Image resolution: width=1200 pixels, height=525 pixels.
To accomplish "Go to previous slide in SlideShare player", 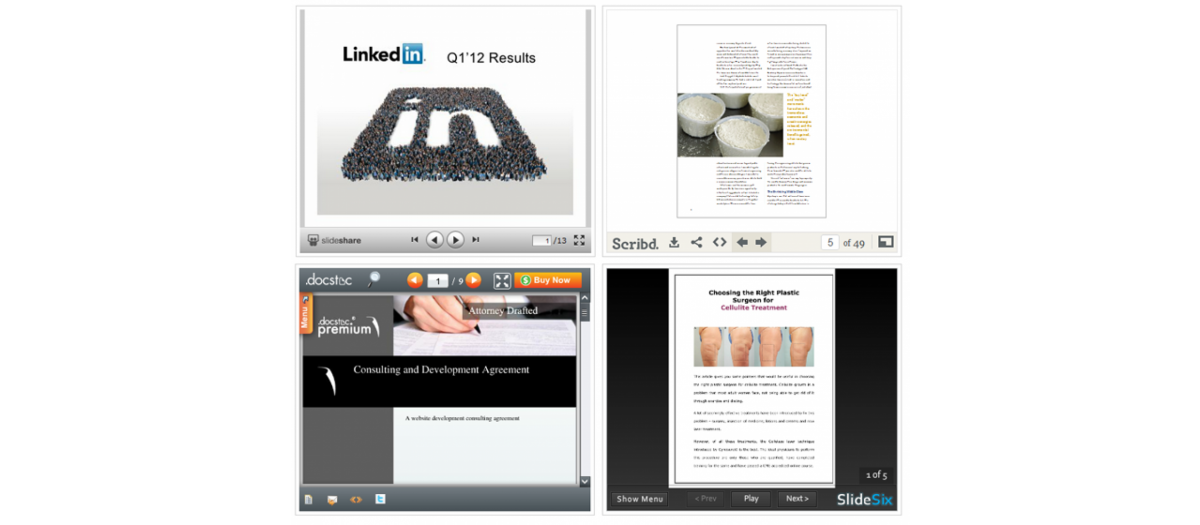I will point(434,240).
